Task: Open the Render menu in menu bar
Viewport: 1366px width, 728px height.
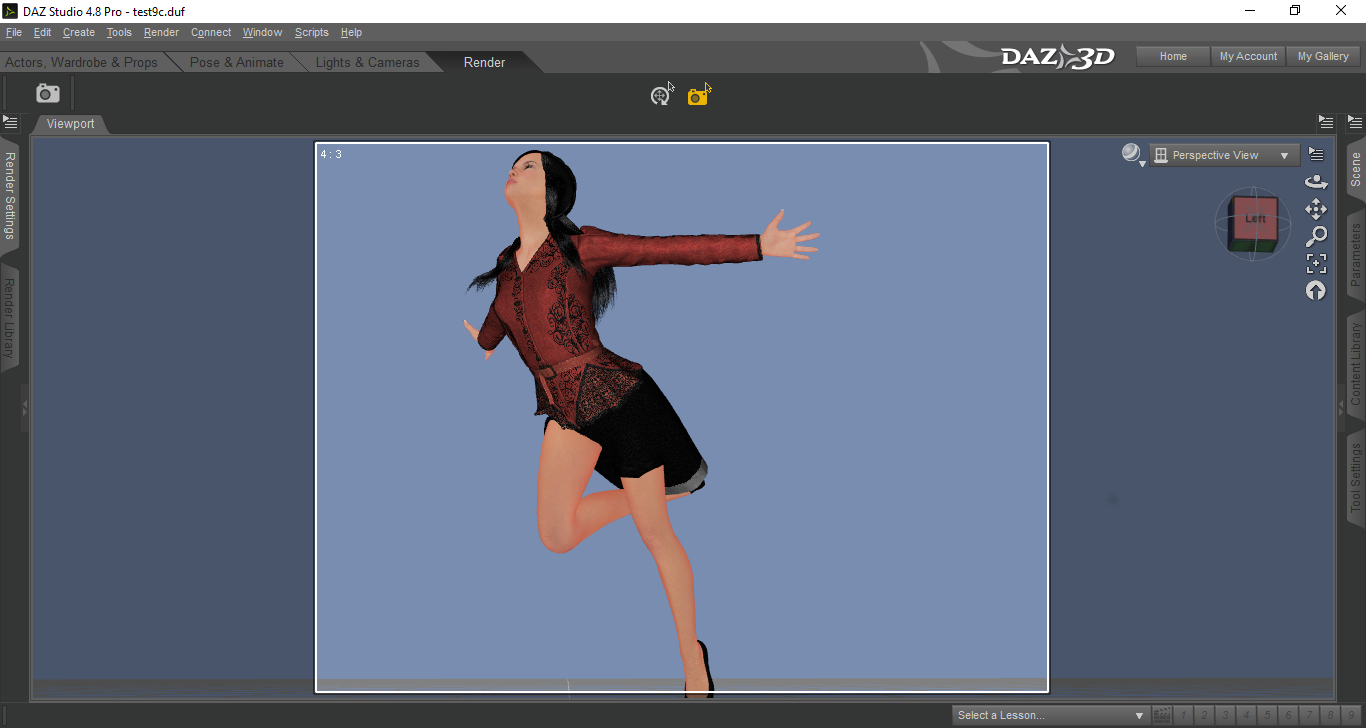Action: coord(161,32)
